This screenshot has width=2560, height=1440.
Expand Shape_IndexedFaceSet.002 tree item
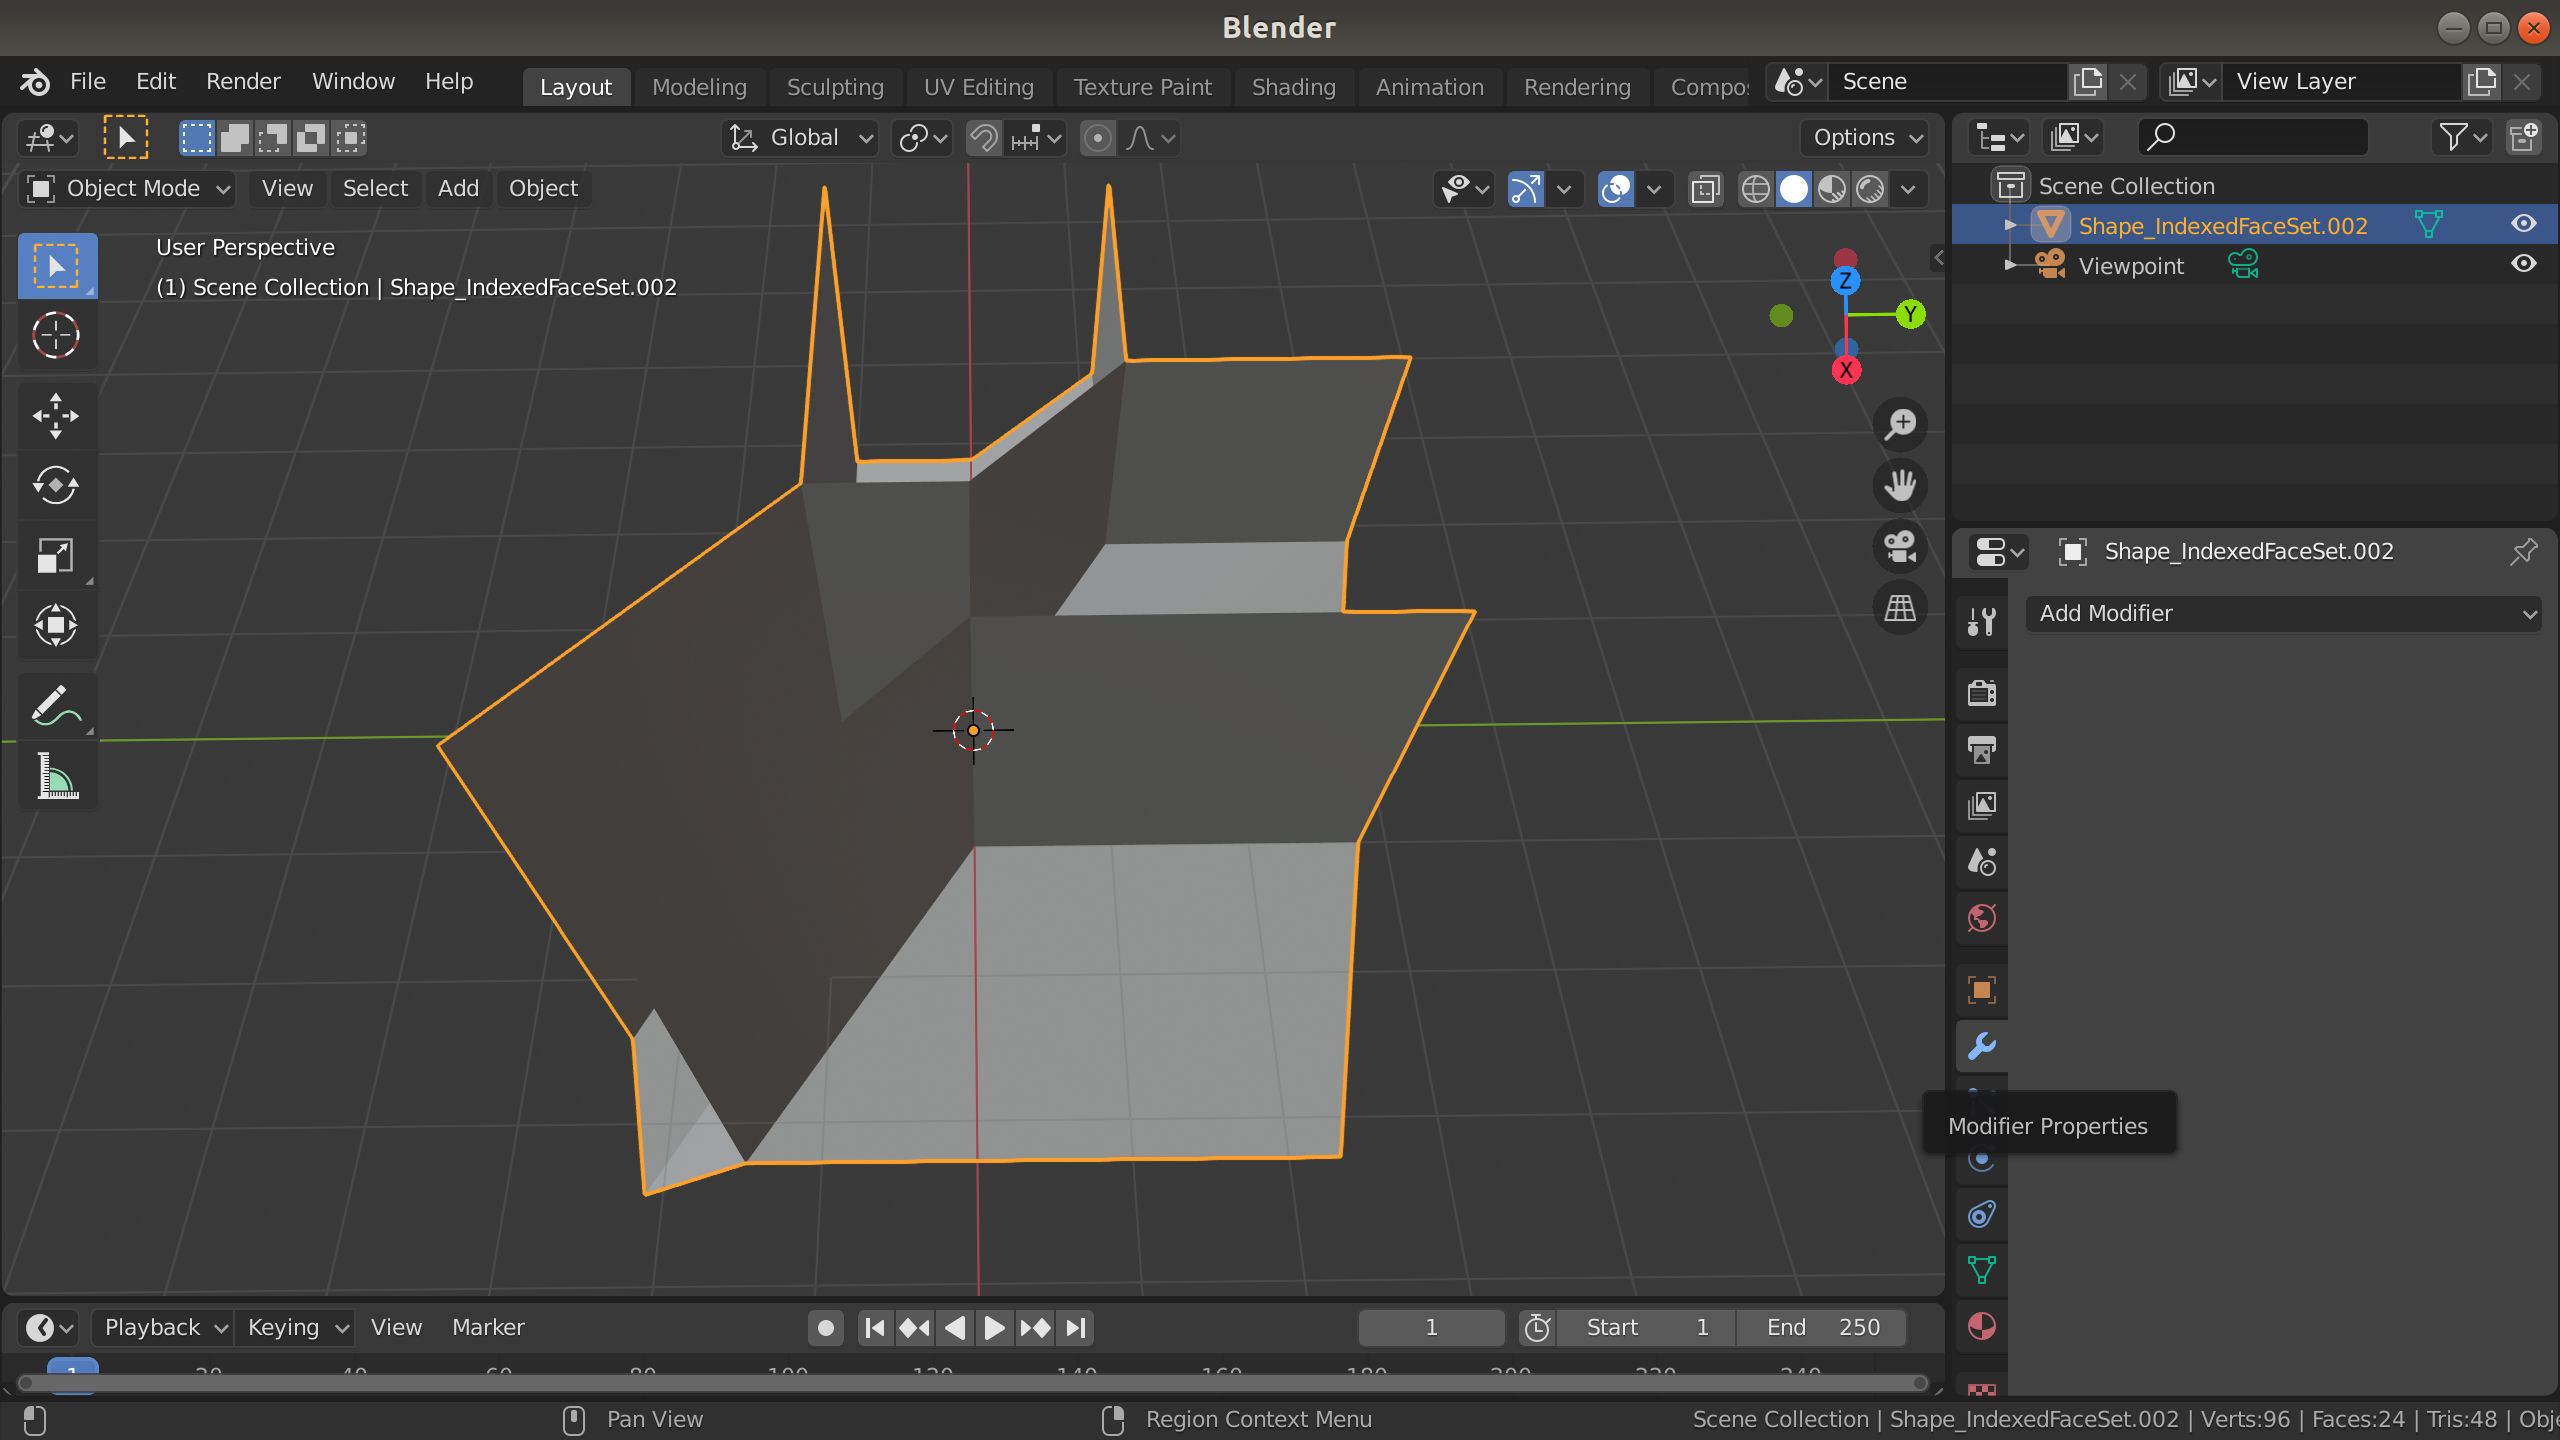coord(2010,225)
